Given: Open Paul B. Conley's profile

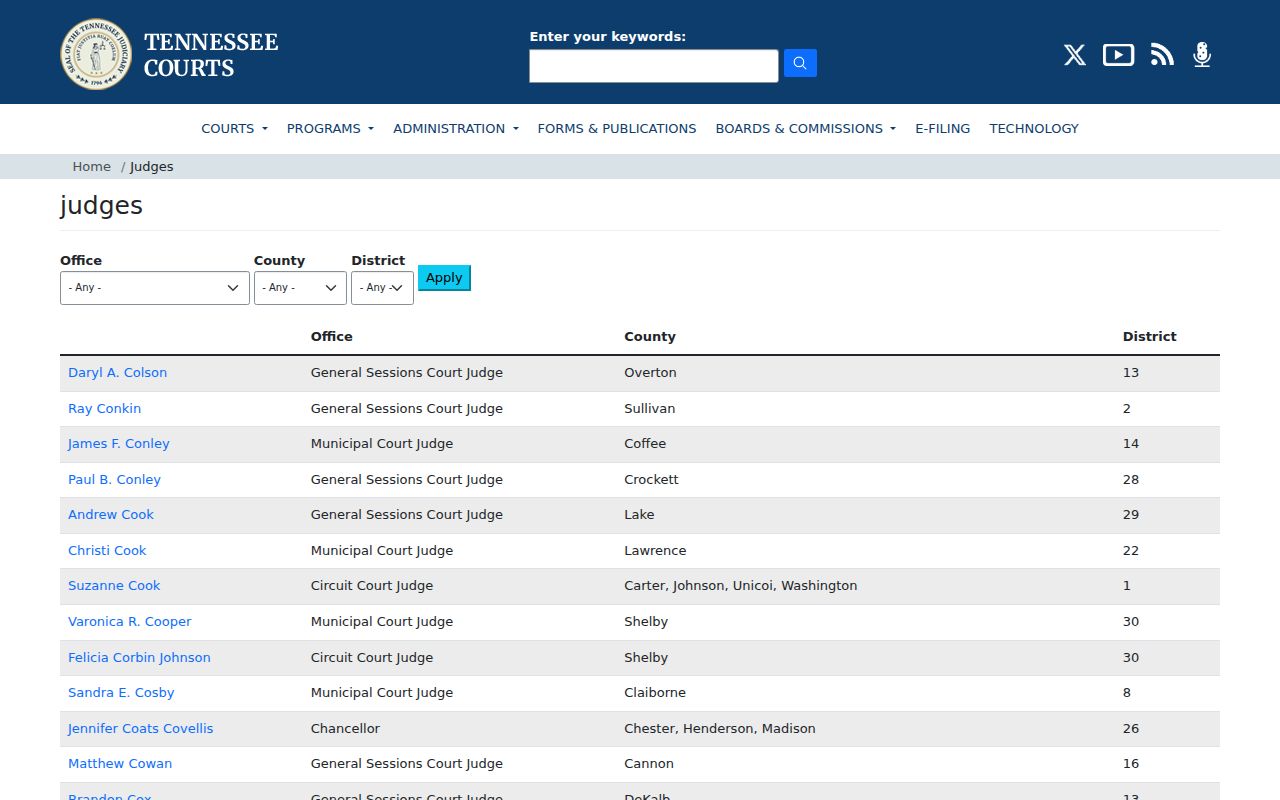Looking at the screenshot, I should pyautogui.click(x=114, y=479).
